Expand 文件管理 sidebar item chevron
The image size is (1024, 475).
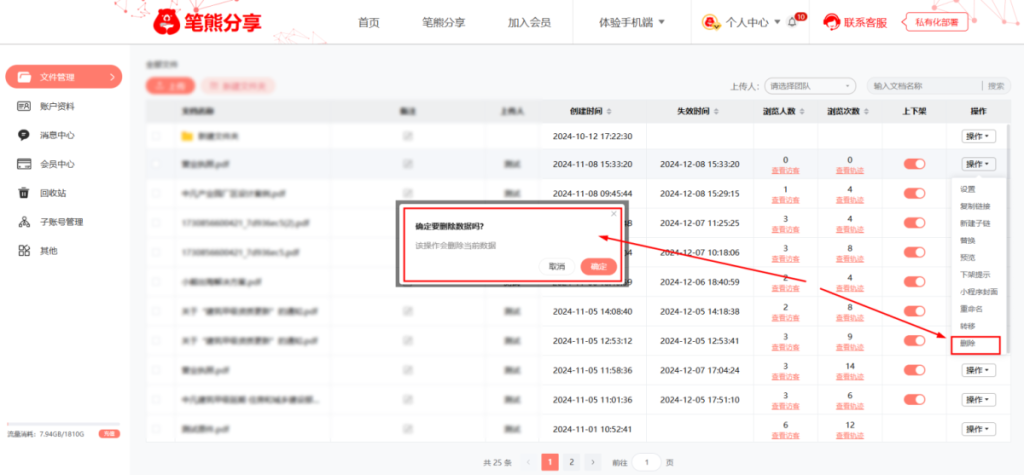point(112,77)
